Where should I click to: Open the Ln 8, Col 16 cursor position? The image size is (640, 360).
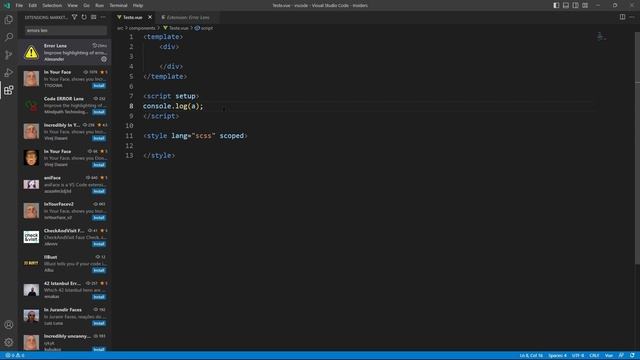(531, 356)
